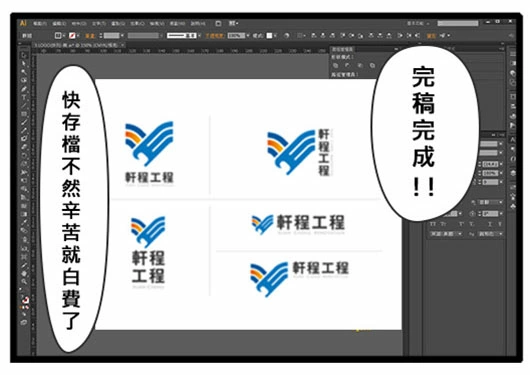Select the Direct Selection tool
This screenshot has width=530, height=375.
point(24,64)
